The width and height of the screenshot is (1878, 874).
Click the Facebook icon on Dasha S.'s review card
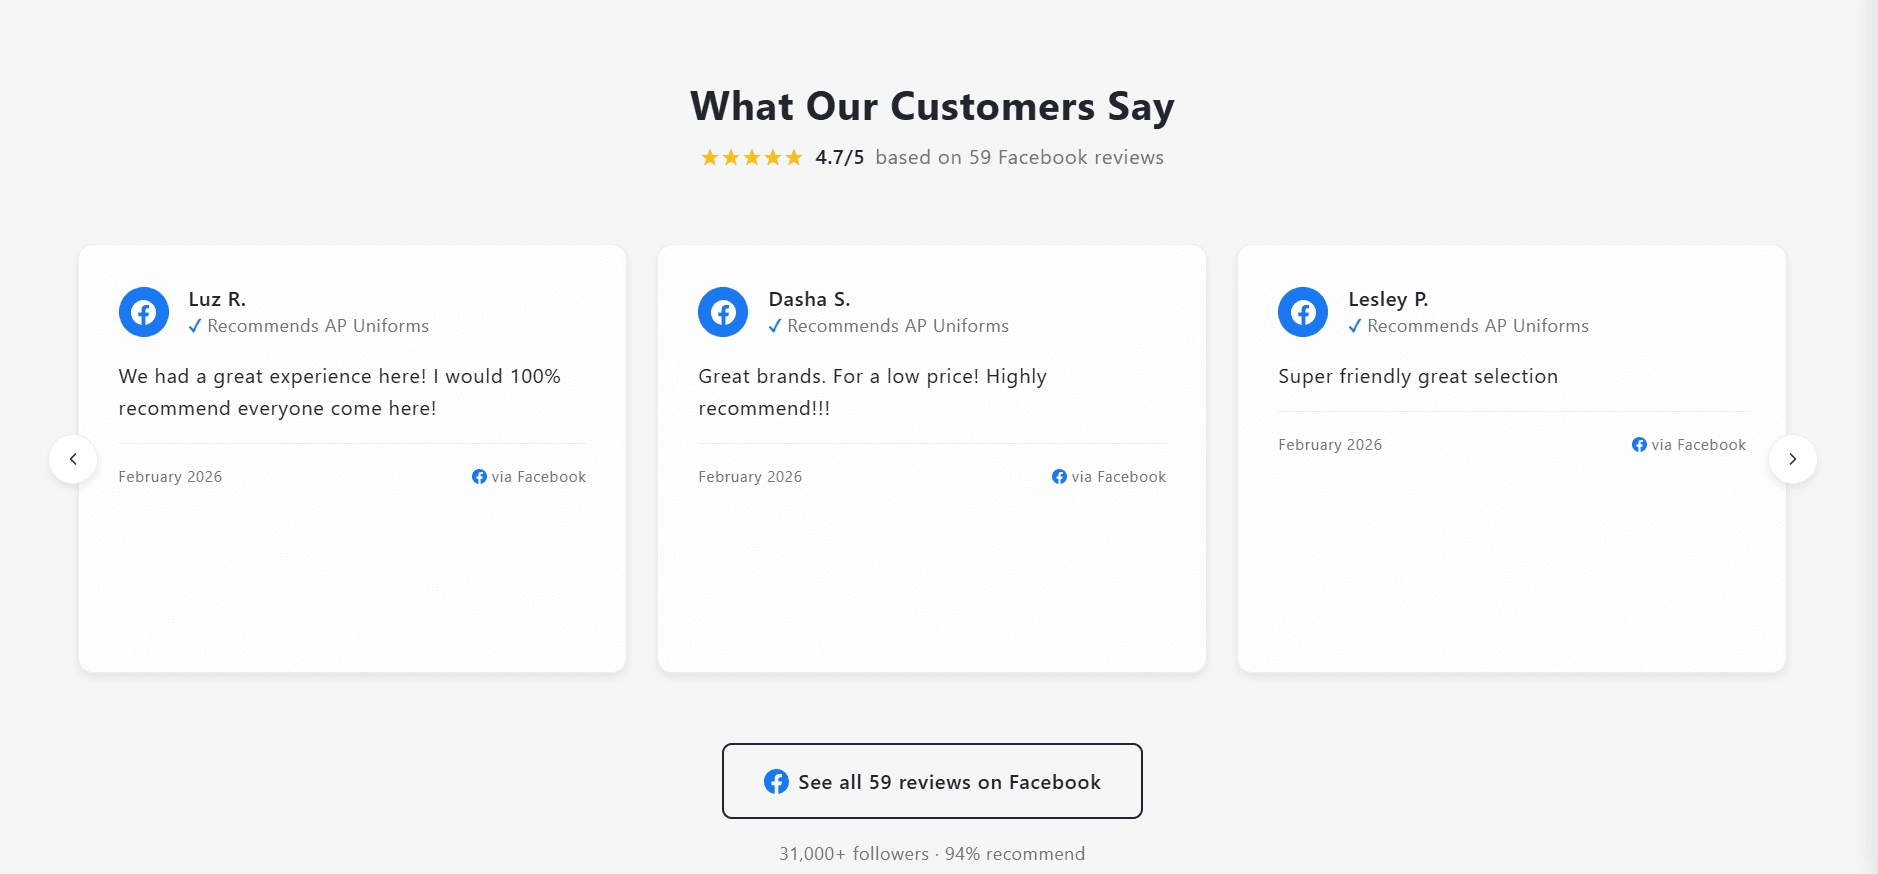[x=723, y=311]
